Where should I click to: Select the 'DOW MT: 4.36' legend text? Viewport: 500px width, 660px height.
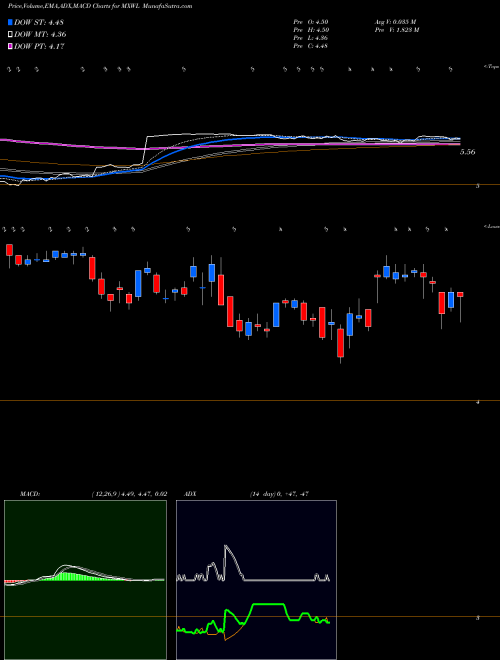[40, 35]
